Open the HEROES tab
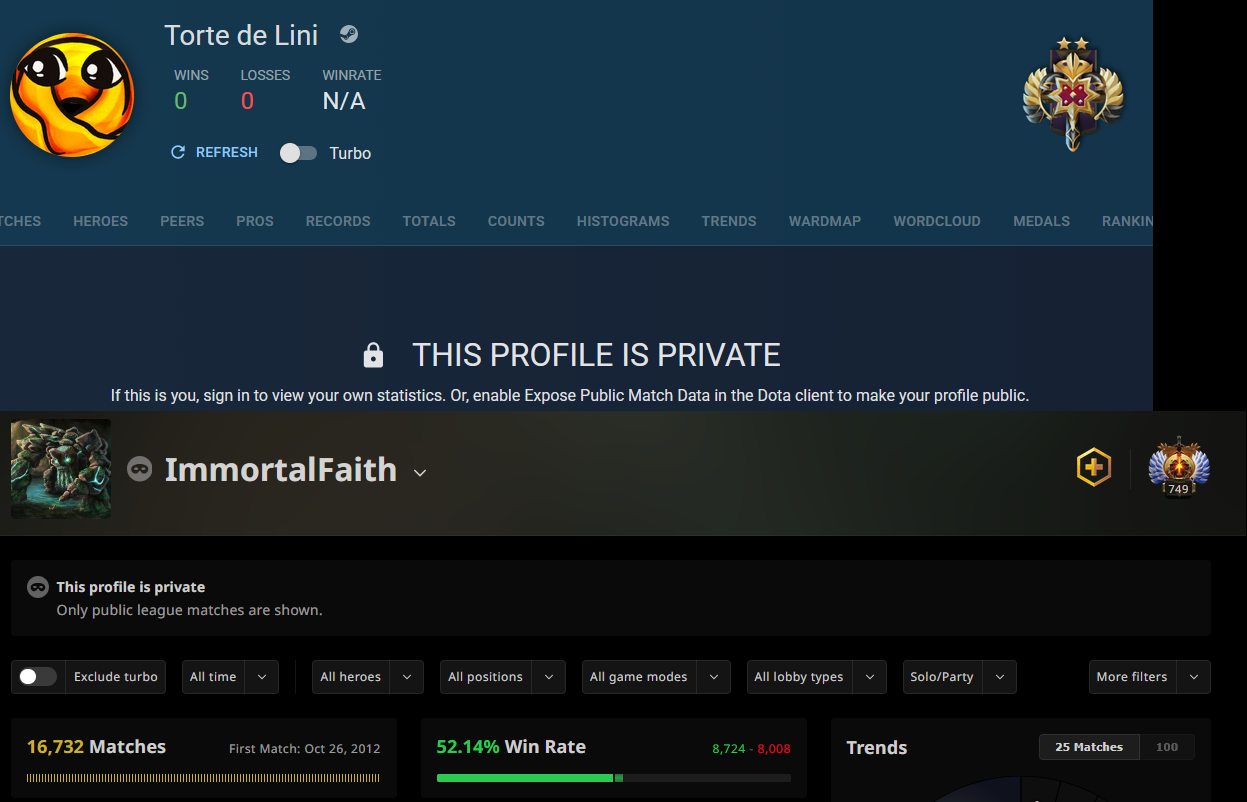Screen dimensions: 1247x802 pos(100,221)
